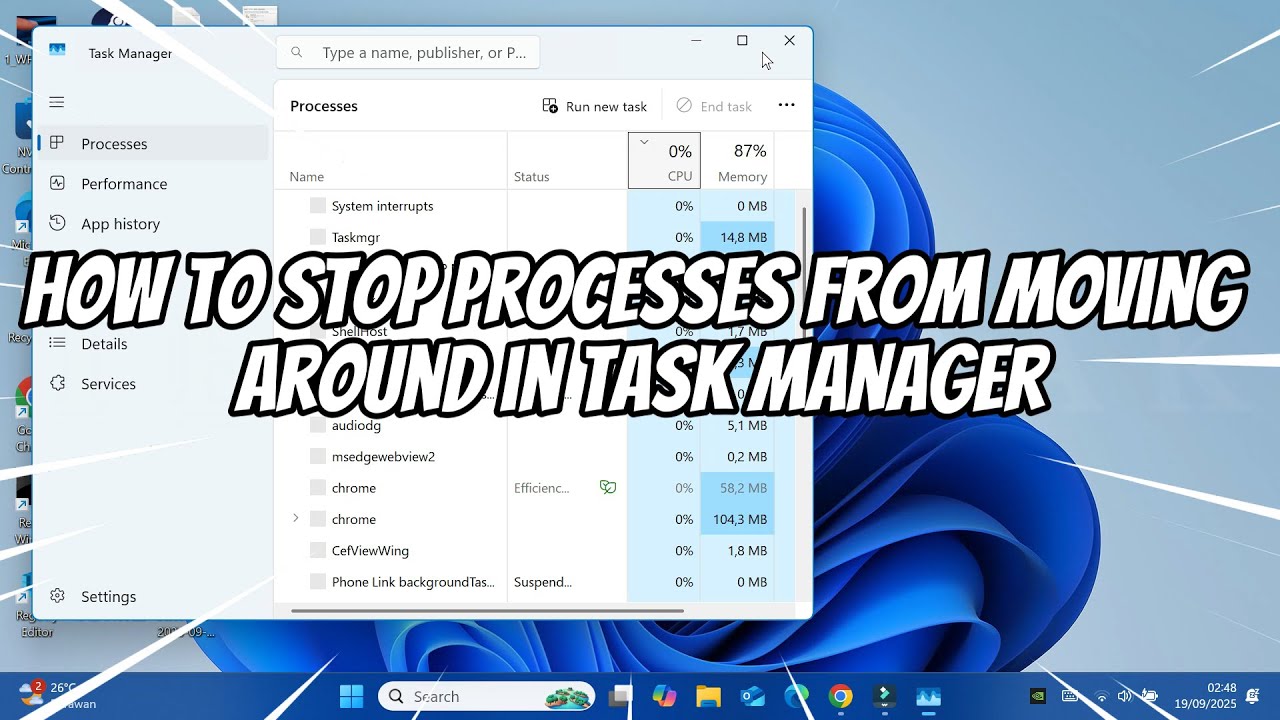Open Task Manager Settings
Screen dimensions: 1280x720
(x=152, y=596)
